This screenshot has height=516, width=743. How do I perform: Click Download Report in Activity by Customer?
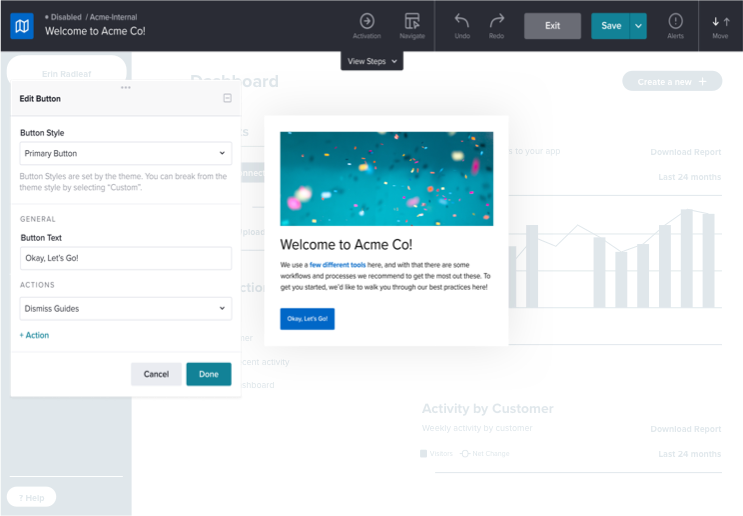[x=686, y=429]
